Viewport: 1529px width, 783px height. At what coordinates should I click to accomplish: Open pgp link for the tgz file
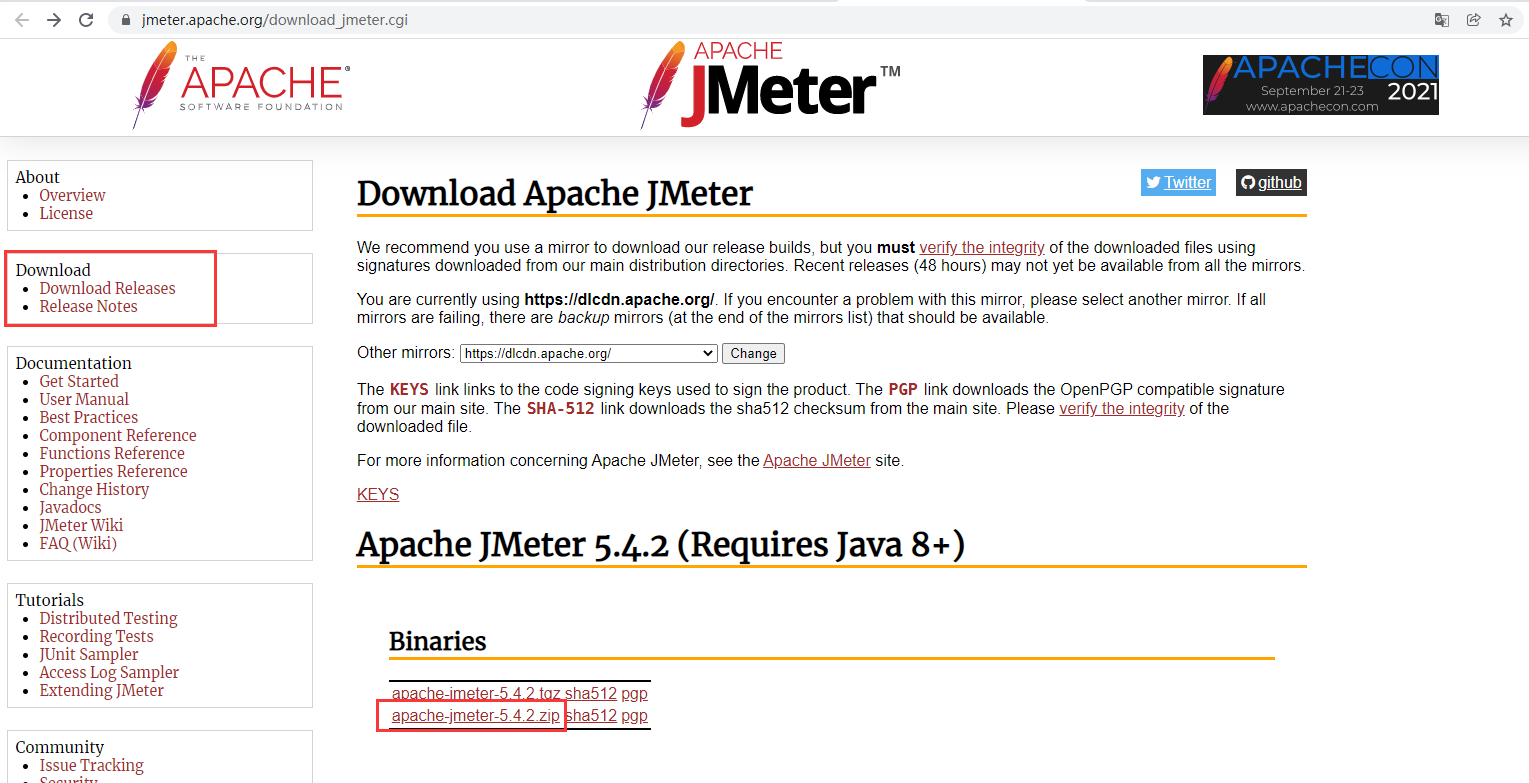pyautogui.click(x=634, y=693)
